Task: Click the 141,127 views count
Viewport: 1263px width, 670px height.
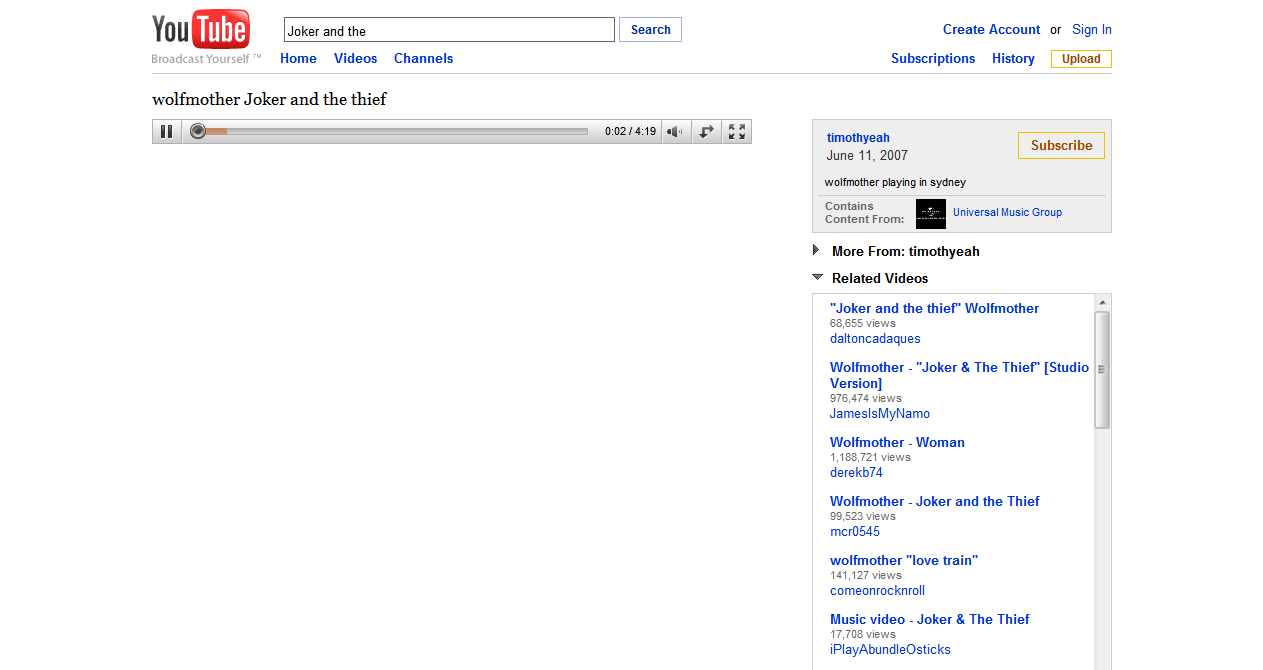Action: tap(866, 575)
